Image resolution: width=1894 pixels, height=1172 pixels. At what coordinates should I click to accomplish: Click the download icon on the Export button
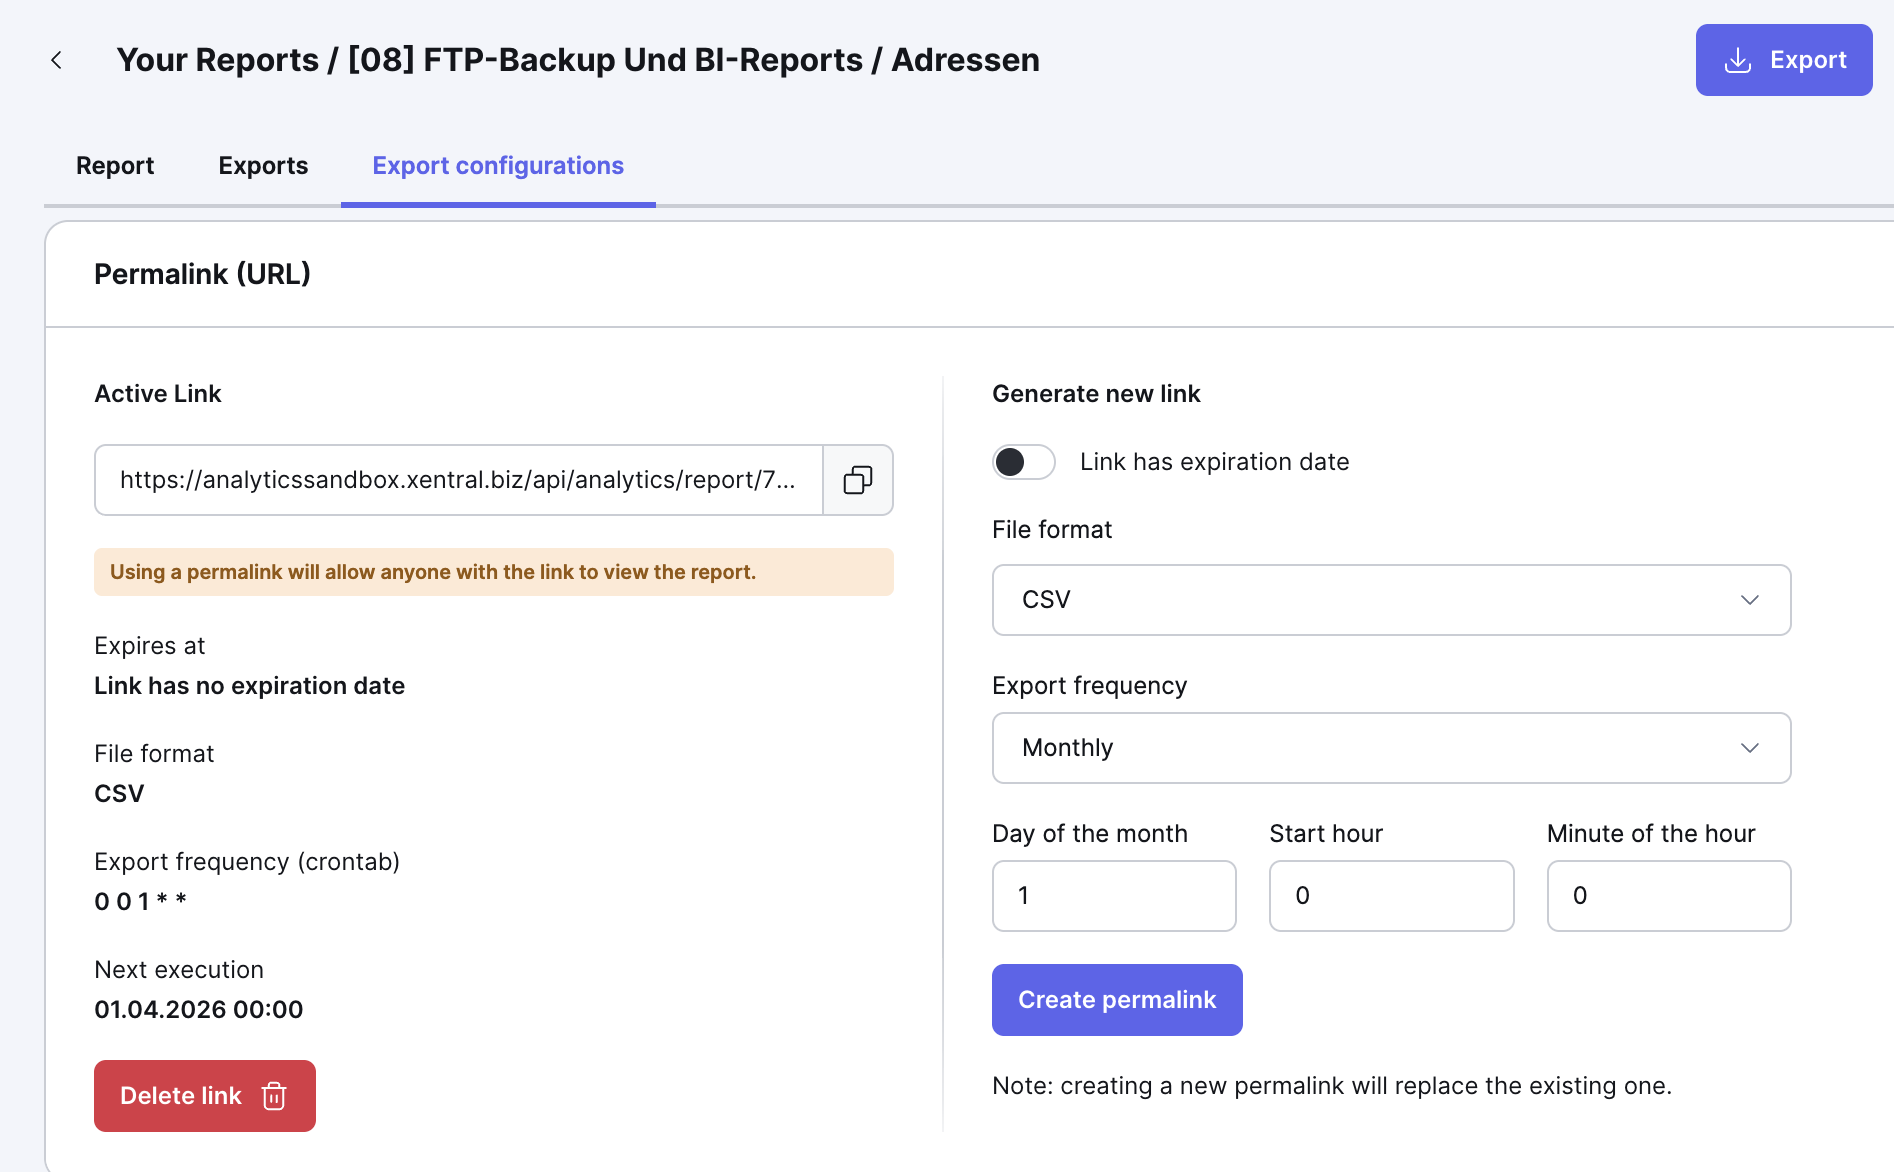point(1738,60)
